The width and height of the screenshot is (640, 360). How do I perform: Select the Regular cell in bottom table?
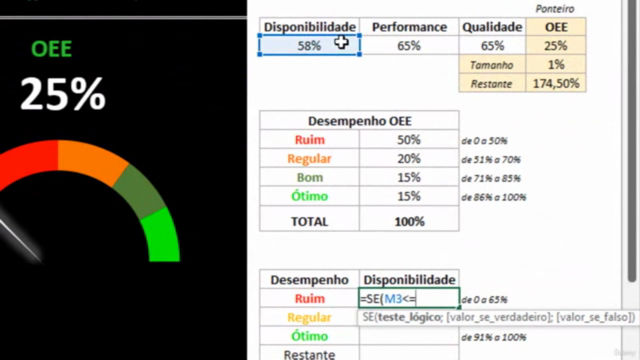point(309,317)
